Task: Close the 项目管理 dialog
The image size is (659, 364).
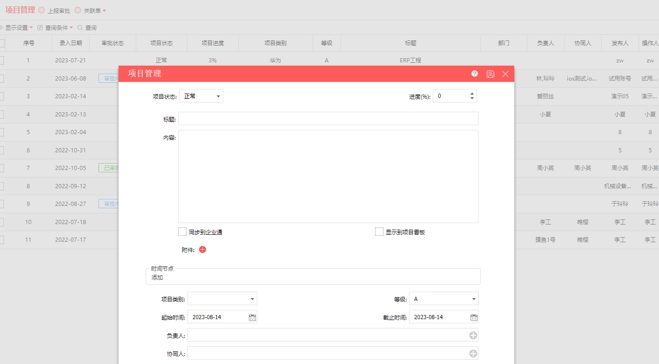Action: [505, 74]
